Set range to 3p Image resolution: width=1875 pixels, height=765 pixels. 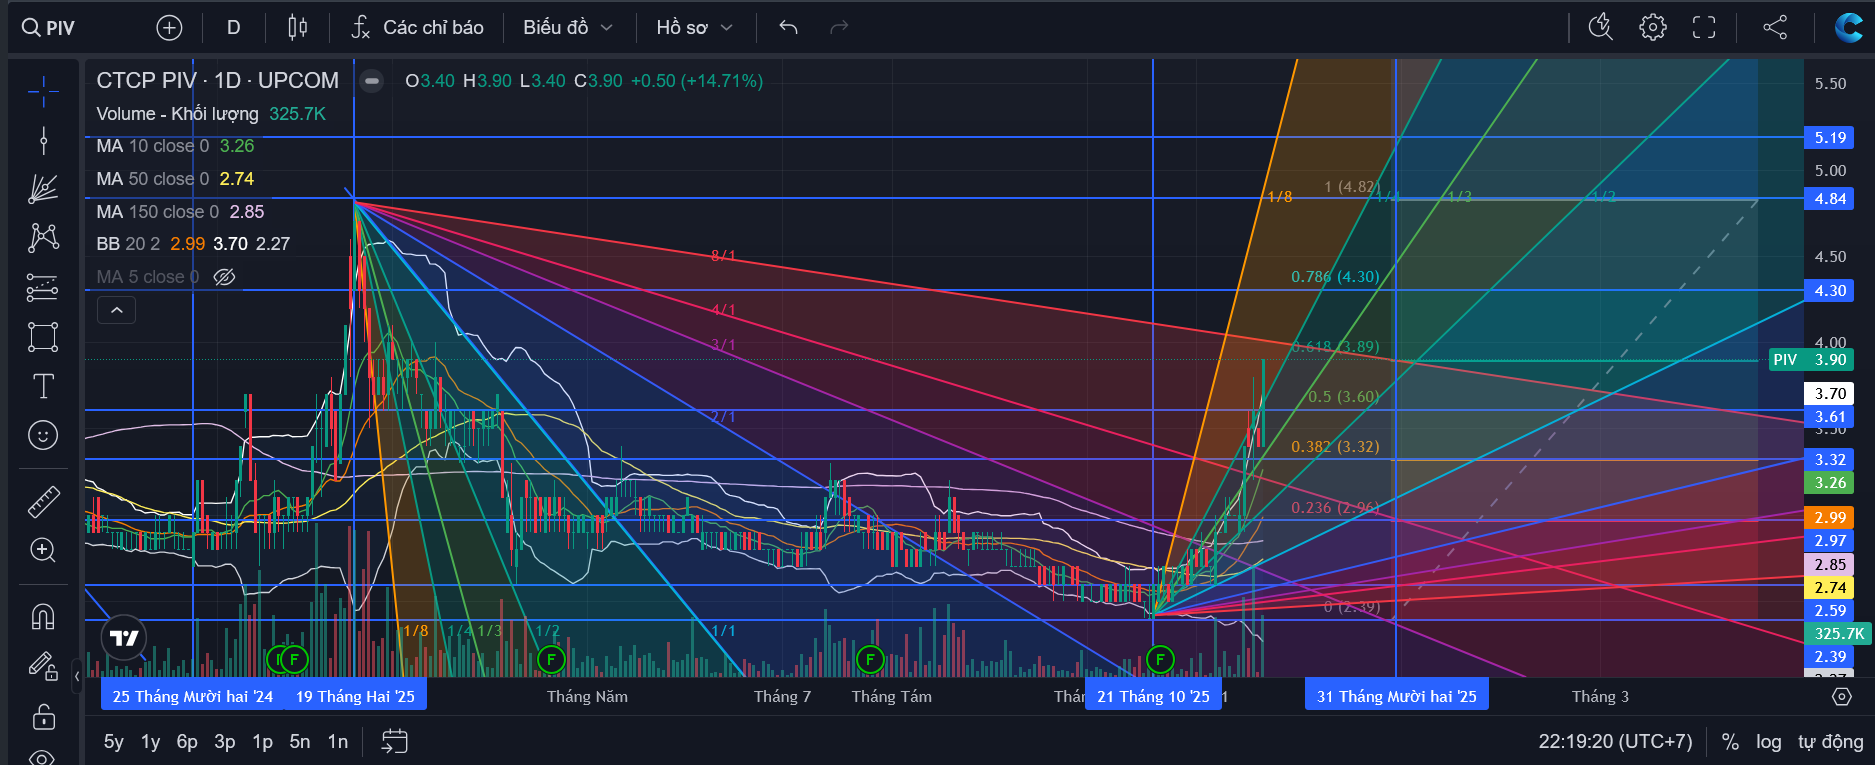[x=225, y=742]
